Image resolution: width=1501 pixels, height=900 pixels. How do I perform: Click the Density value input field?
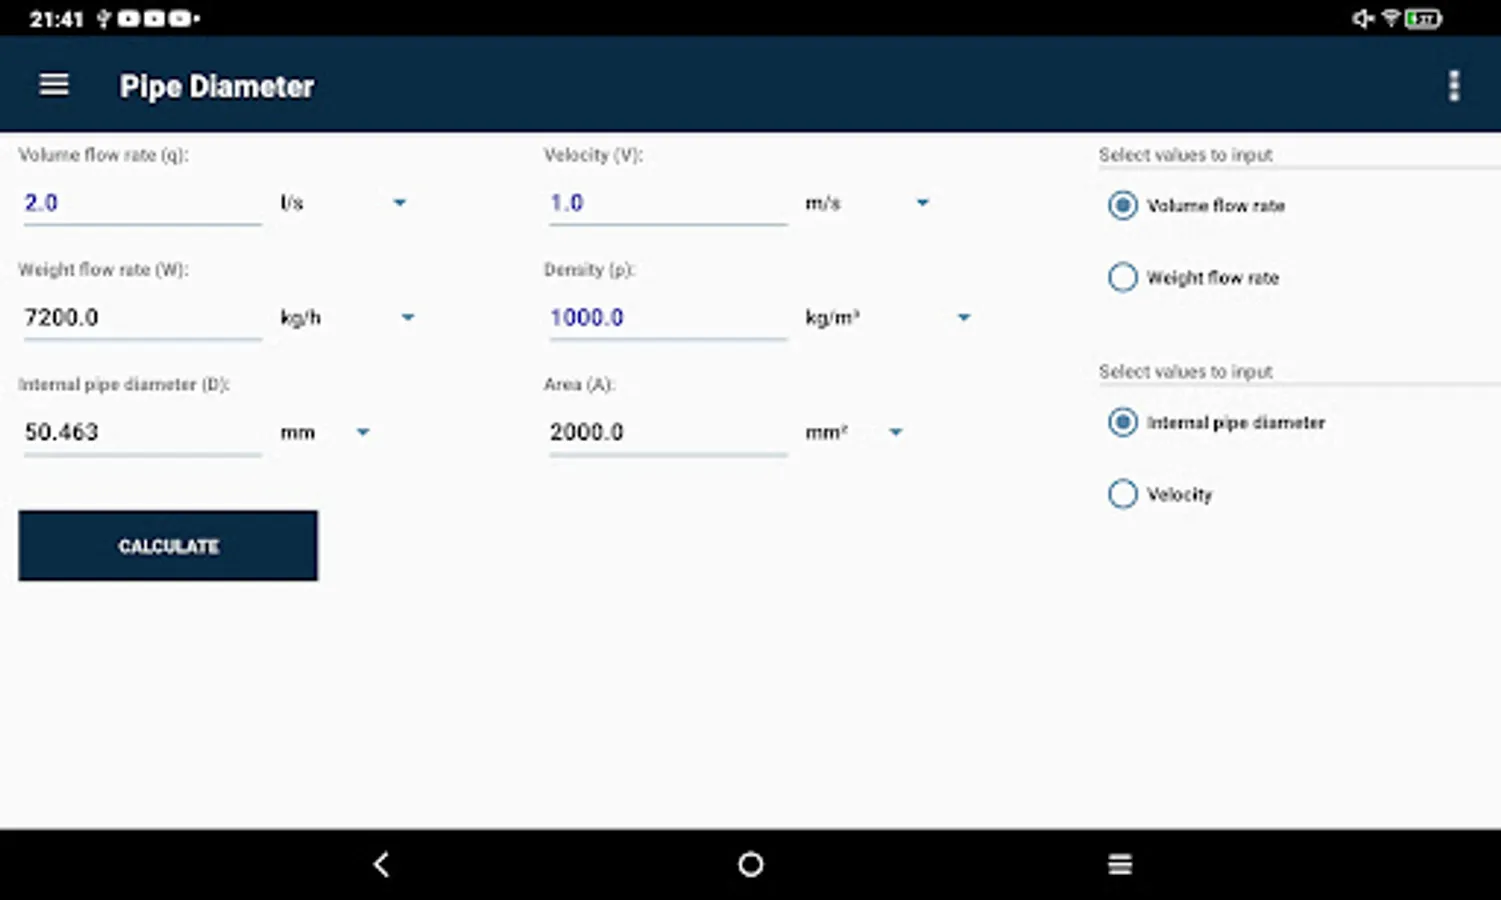tap(667, 317)
